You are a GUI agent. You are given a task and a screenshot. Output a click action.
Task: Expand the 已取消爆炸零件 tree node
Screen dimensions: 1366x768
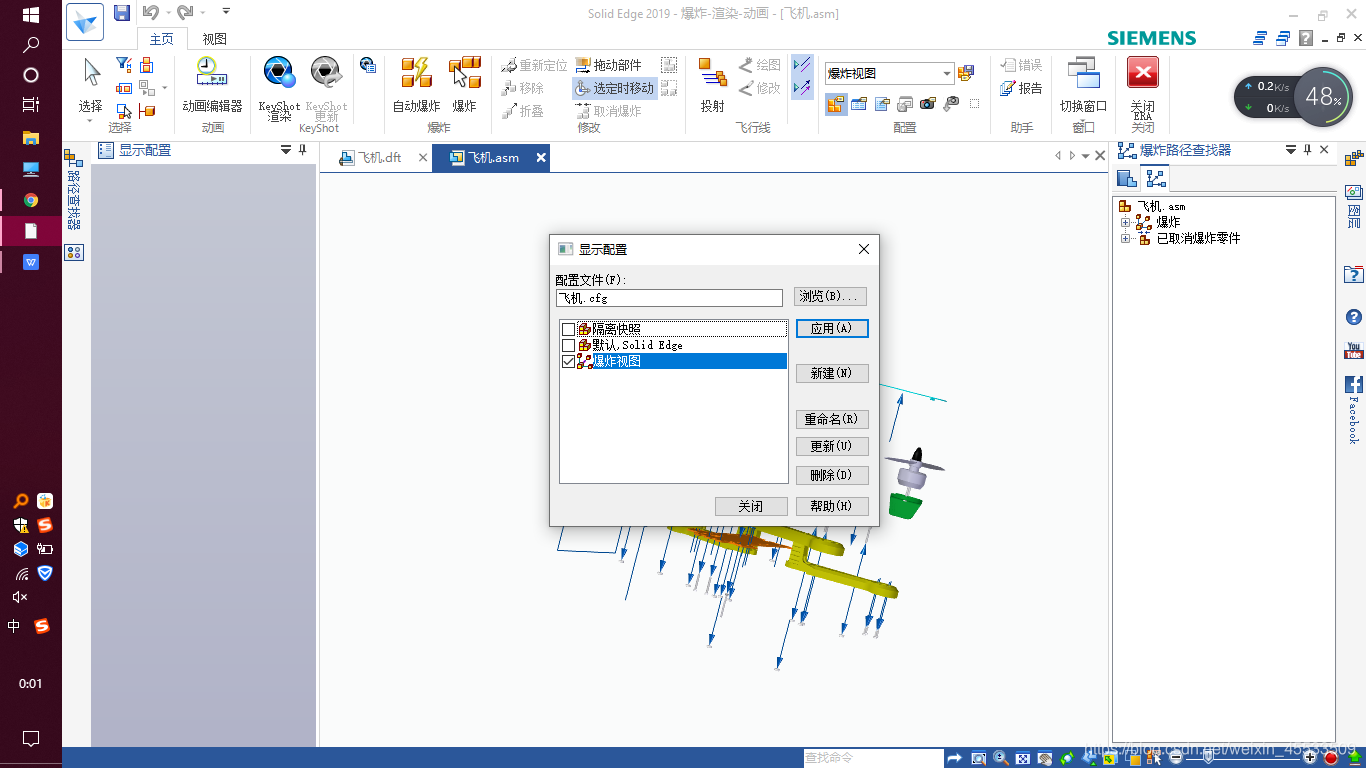pos(1125,238)
